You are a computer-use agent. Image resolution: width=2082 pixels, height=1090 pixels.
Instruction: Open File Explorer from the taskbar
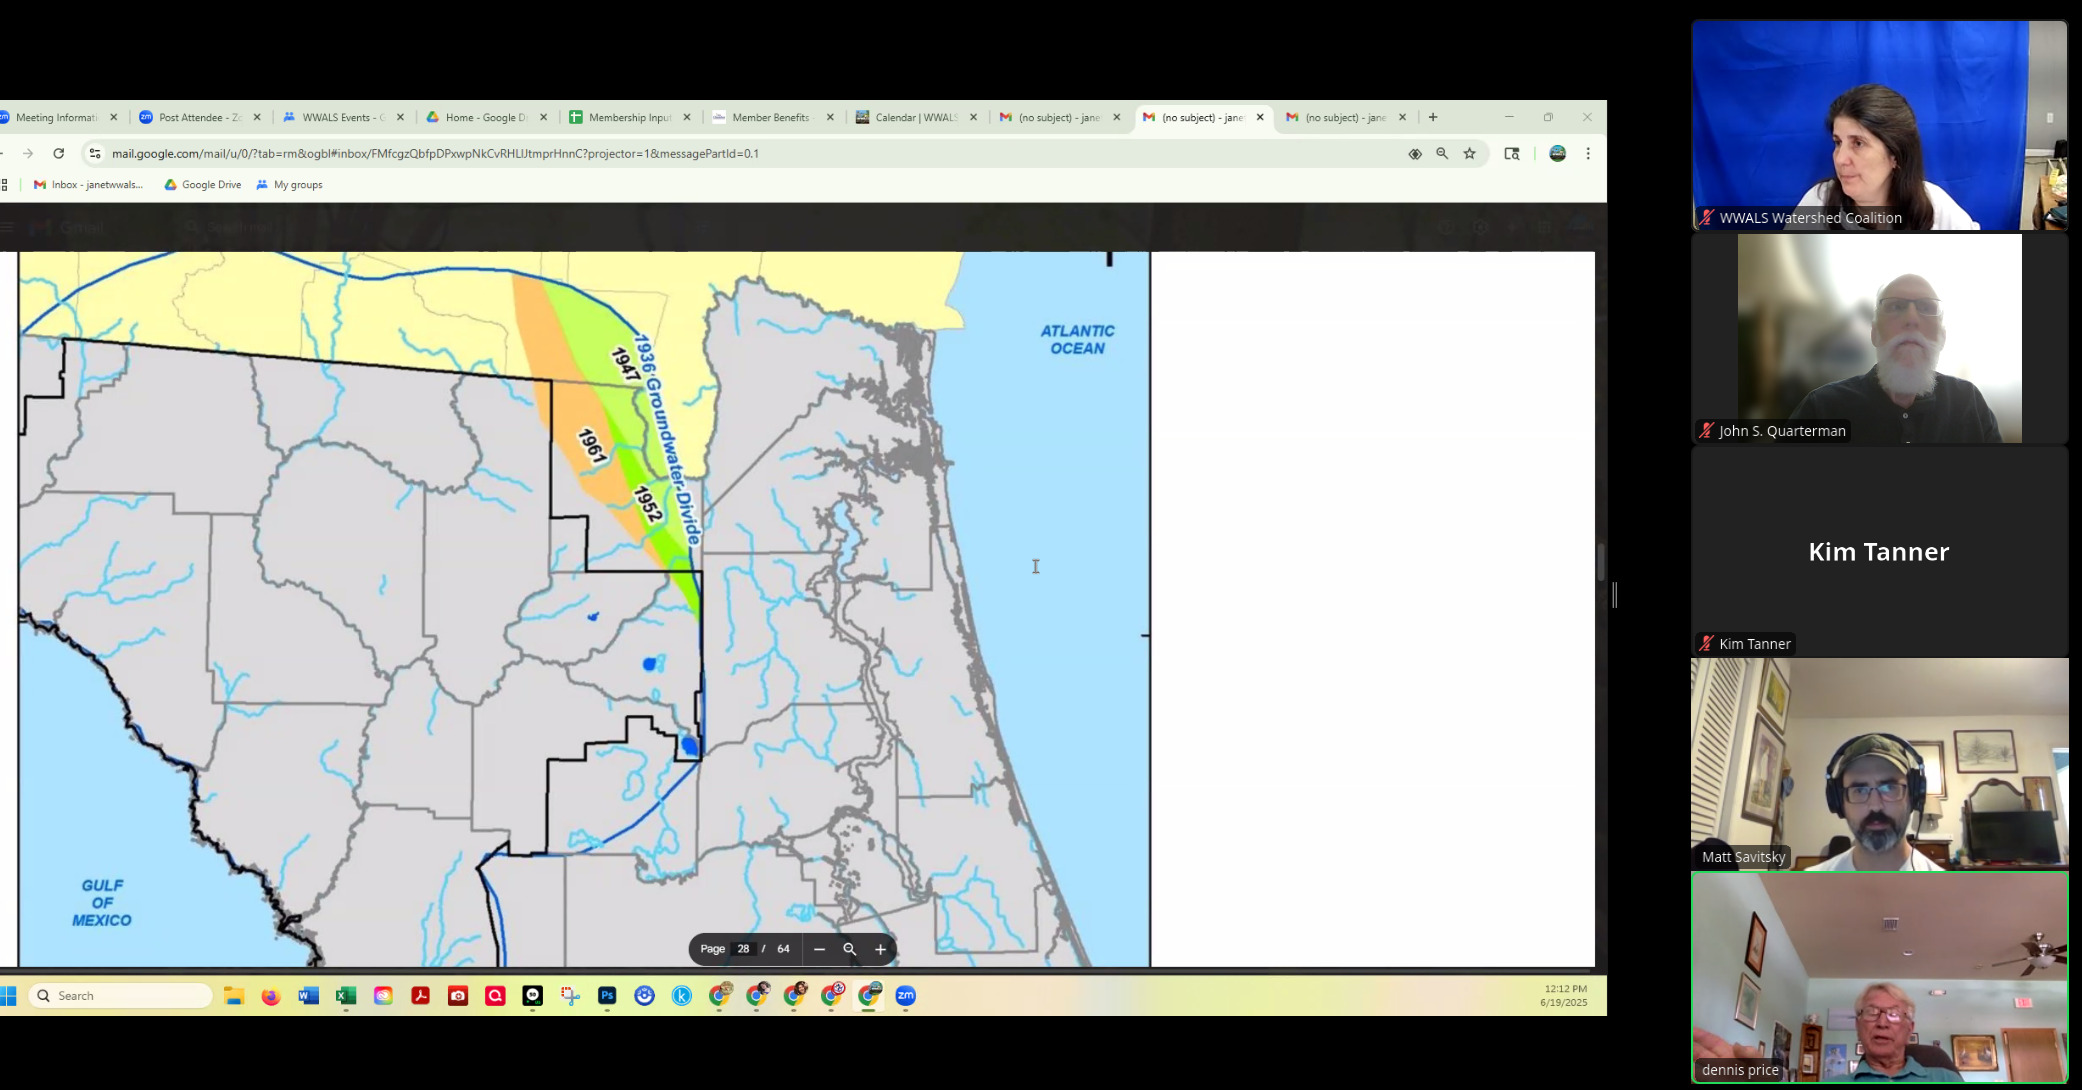coord(234,995)
